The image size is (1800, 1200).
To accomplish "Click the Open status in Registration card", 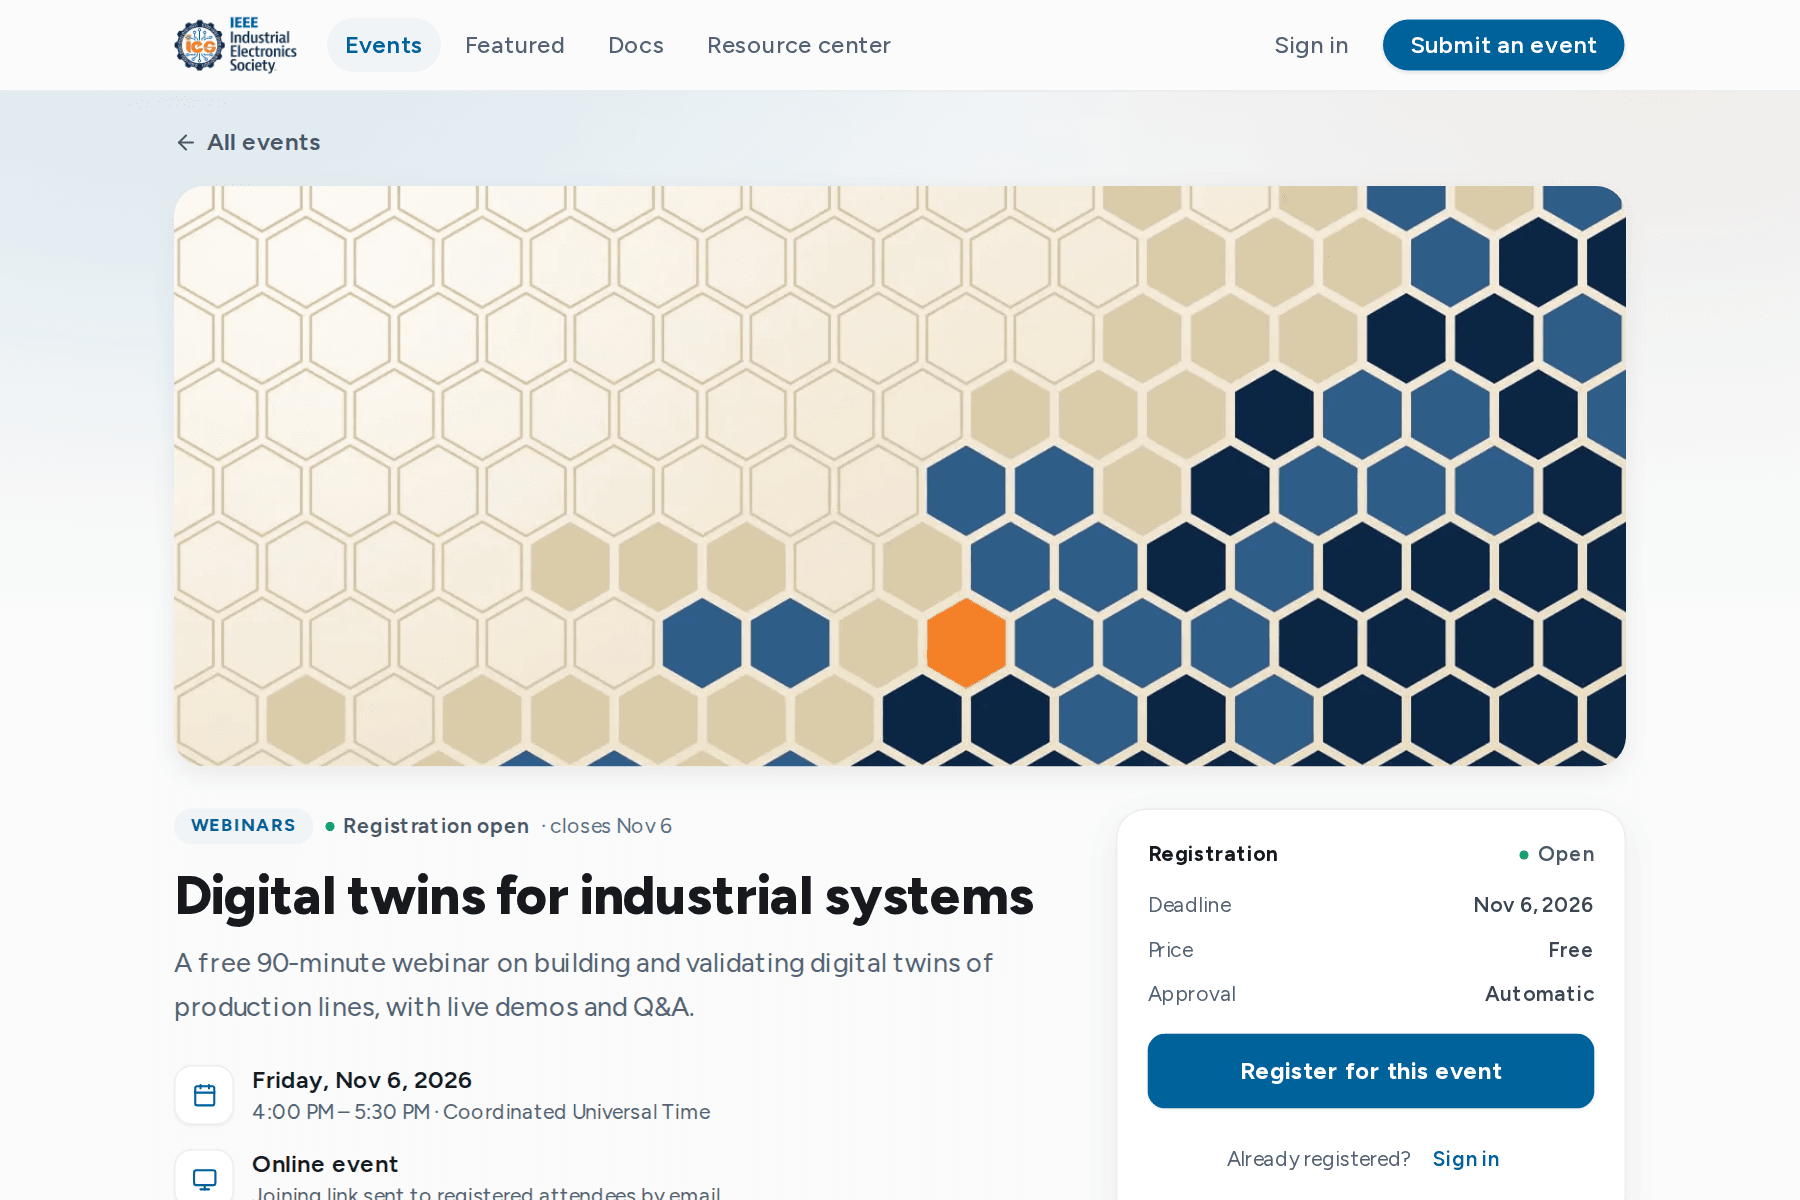I will pyautogui.click(x=1557, y=854).
